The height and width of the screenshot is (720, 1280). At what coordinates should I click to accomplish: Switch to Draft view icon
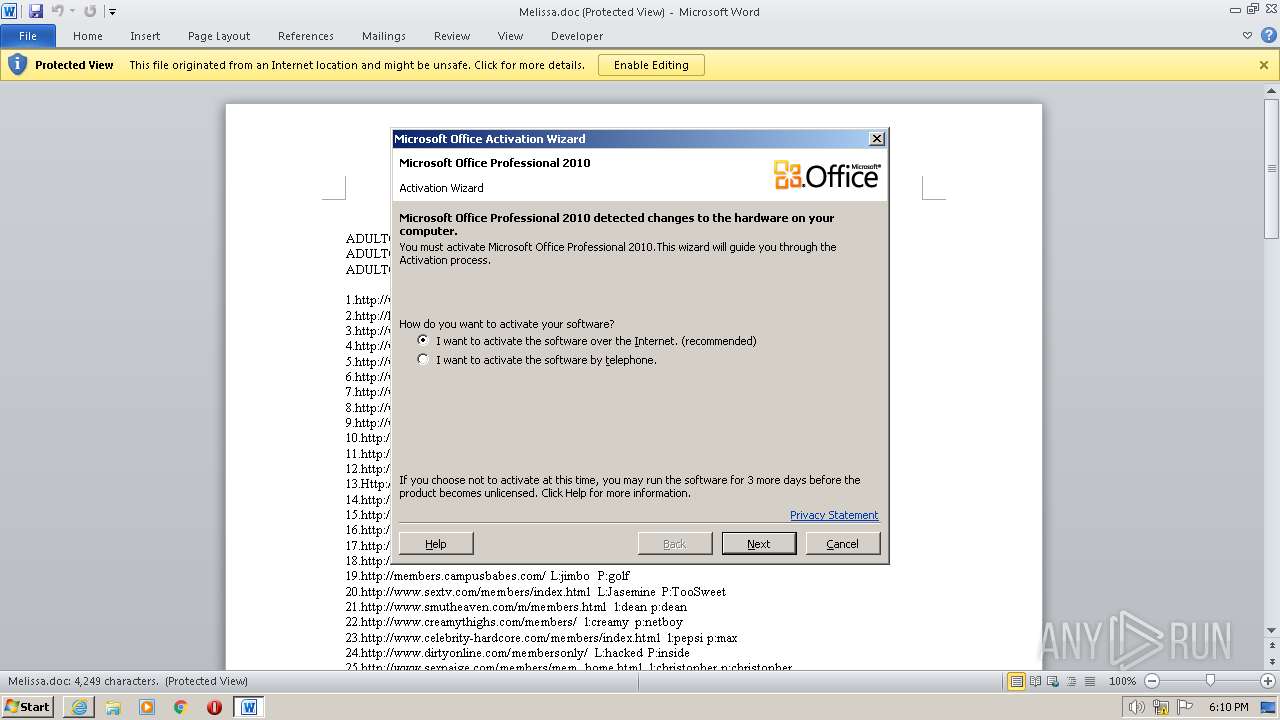[1089, 681]
